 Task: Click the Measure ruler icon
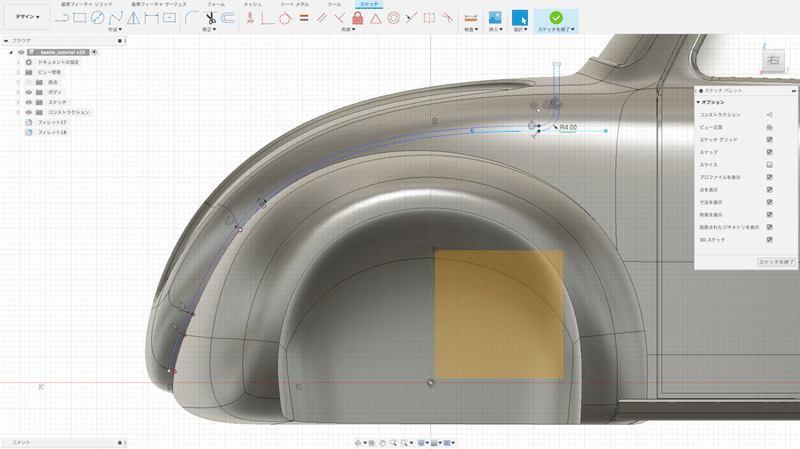click(471, 17)
